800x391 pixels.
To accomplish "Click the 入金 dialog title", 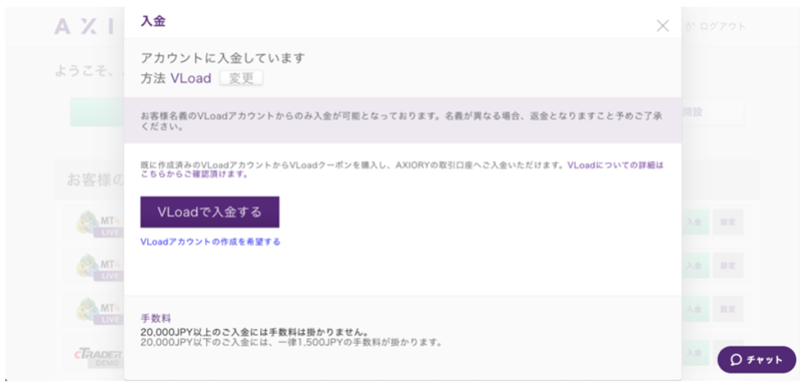I will (x=153, y=21).
